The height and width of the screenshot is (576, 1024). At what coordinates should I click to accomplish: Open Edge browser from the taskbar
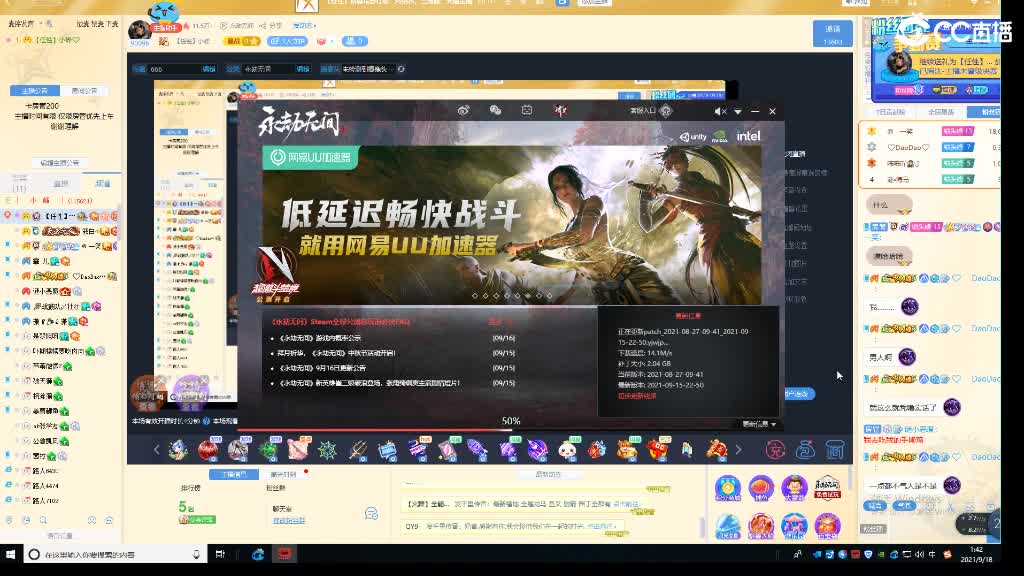tap(258, 554)
